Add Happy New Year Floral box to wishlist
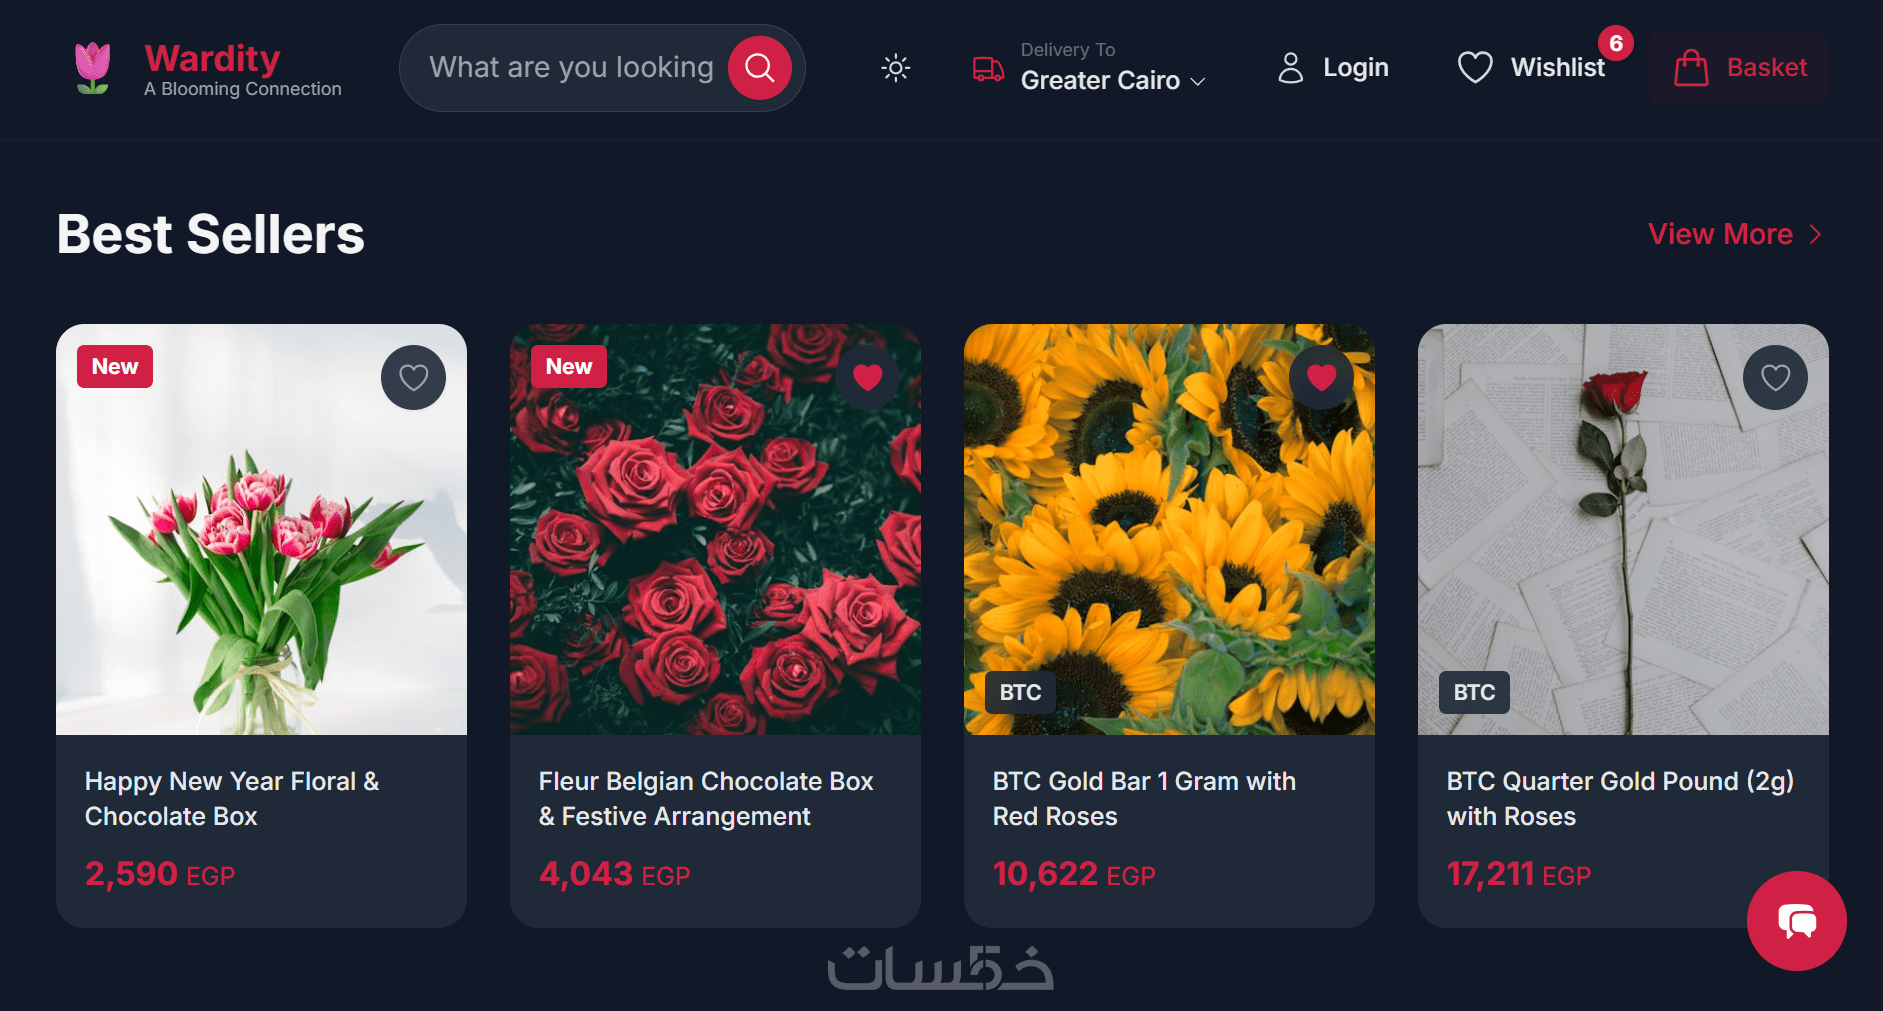Image resolution: width=1883 pixels, height=1011 pixels. point(413,377)
